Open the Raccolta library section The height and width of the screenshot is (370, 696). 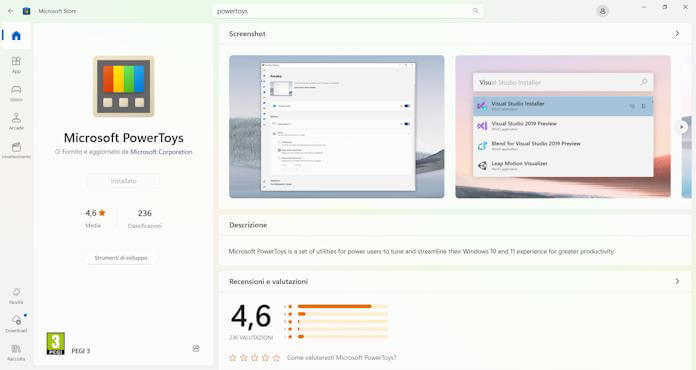[x=16, y=352]
